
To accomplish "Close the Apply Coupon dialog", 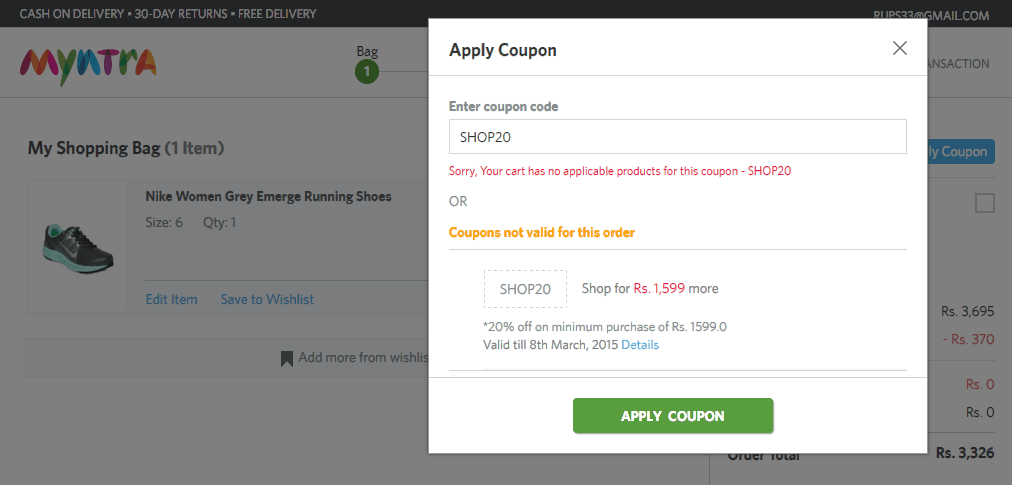I will (899, 48).
